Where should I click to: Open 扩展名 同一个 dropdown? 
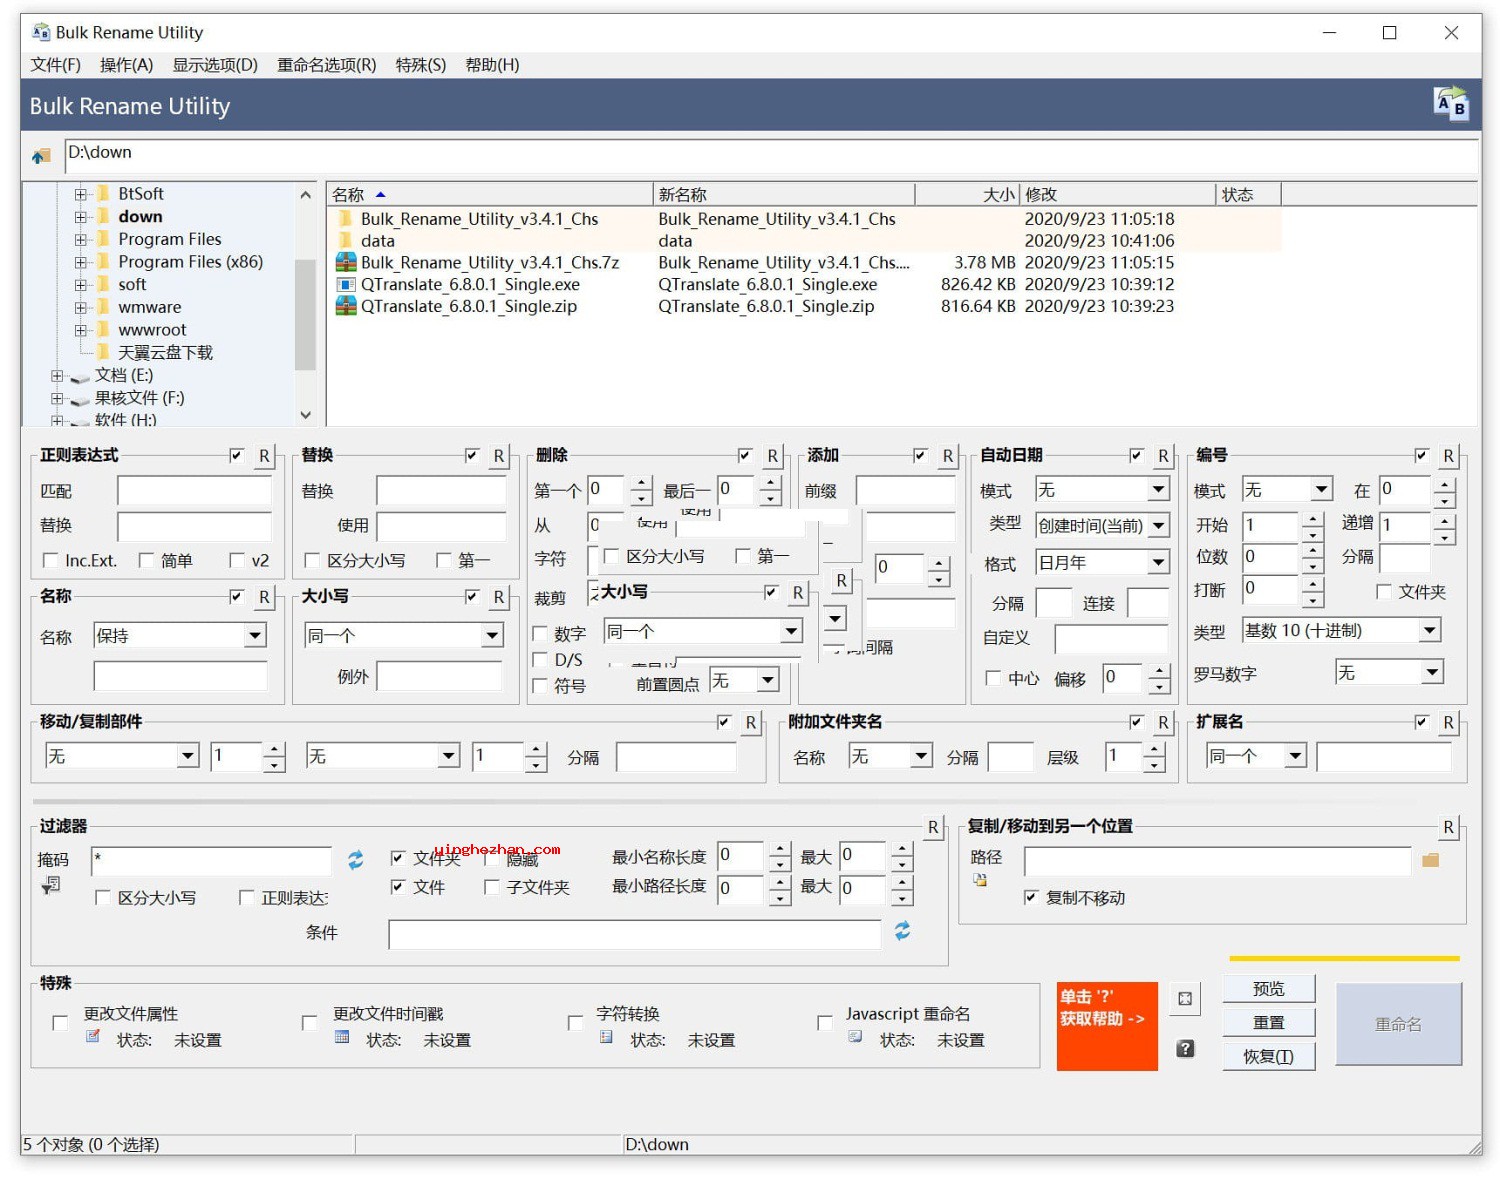[1256, 756]
